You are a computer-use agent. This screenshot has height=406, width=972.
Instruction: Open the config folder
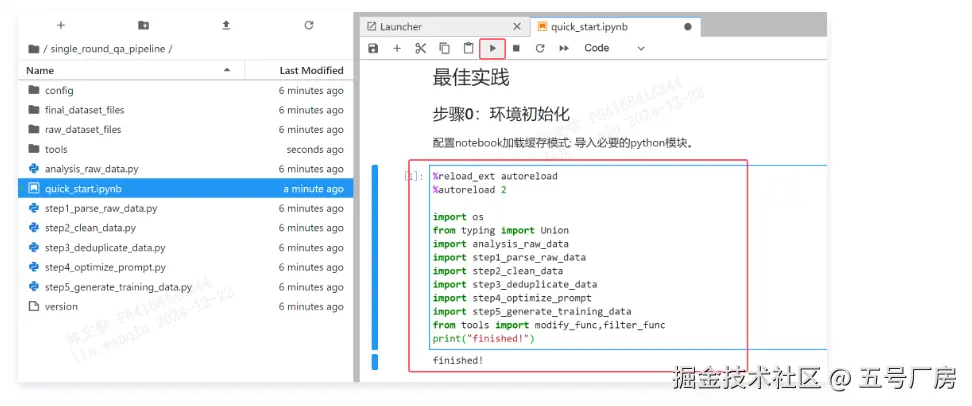[x=186, y=90]
